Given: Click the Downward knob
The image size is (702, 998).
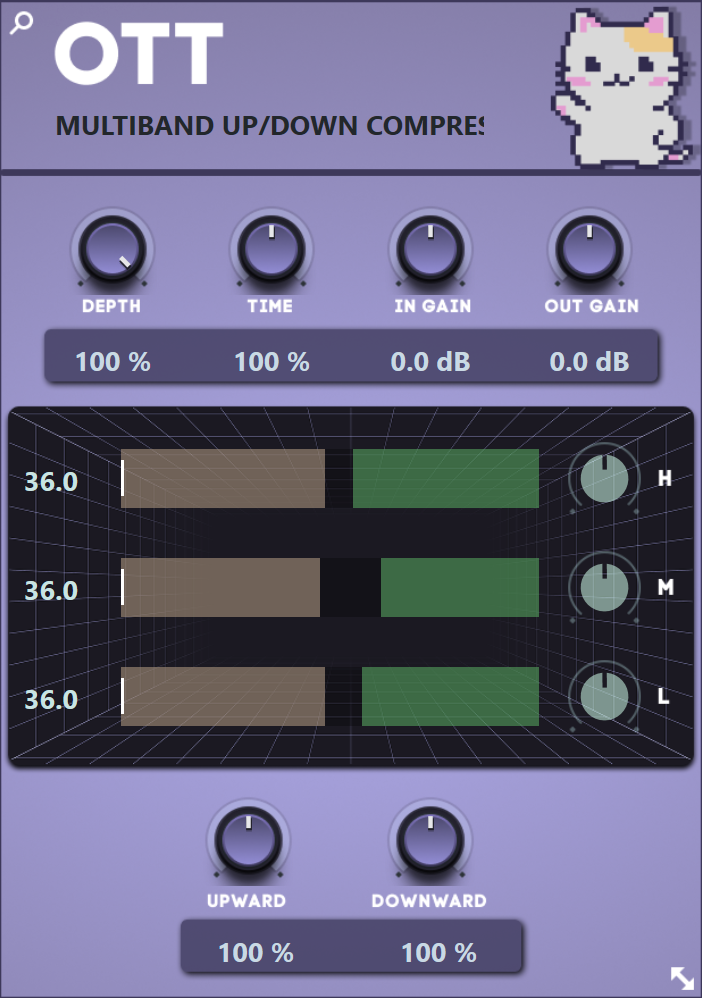Looking at the screenshot, I should [x=431, y=841].
